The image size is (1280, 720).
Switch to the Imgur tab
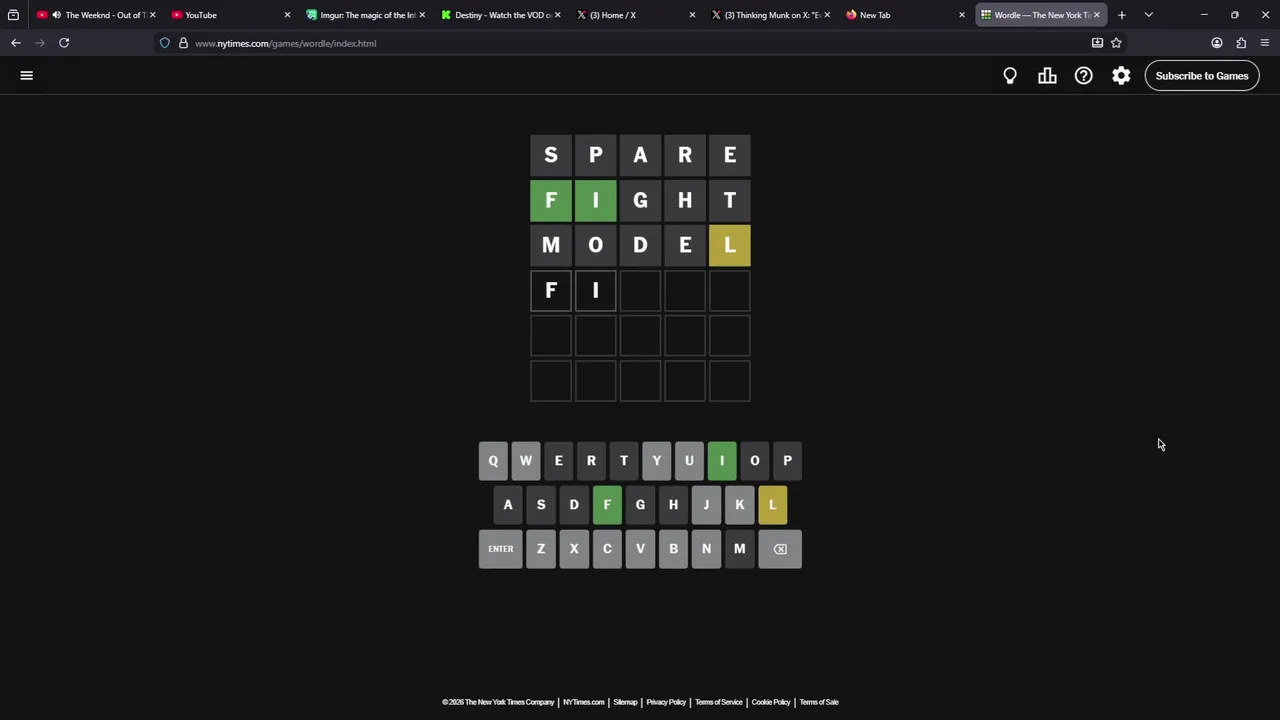367,15
